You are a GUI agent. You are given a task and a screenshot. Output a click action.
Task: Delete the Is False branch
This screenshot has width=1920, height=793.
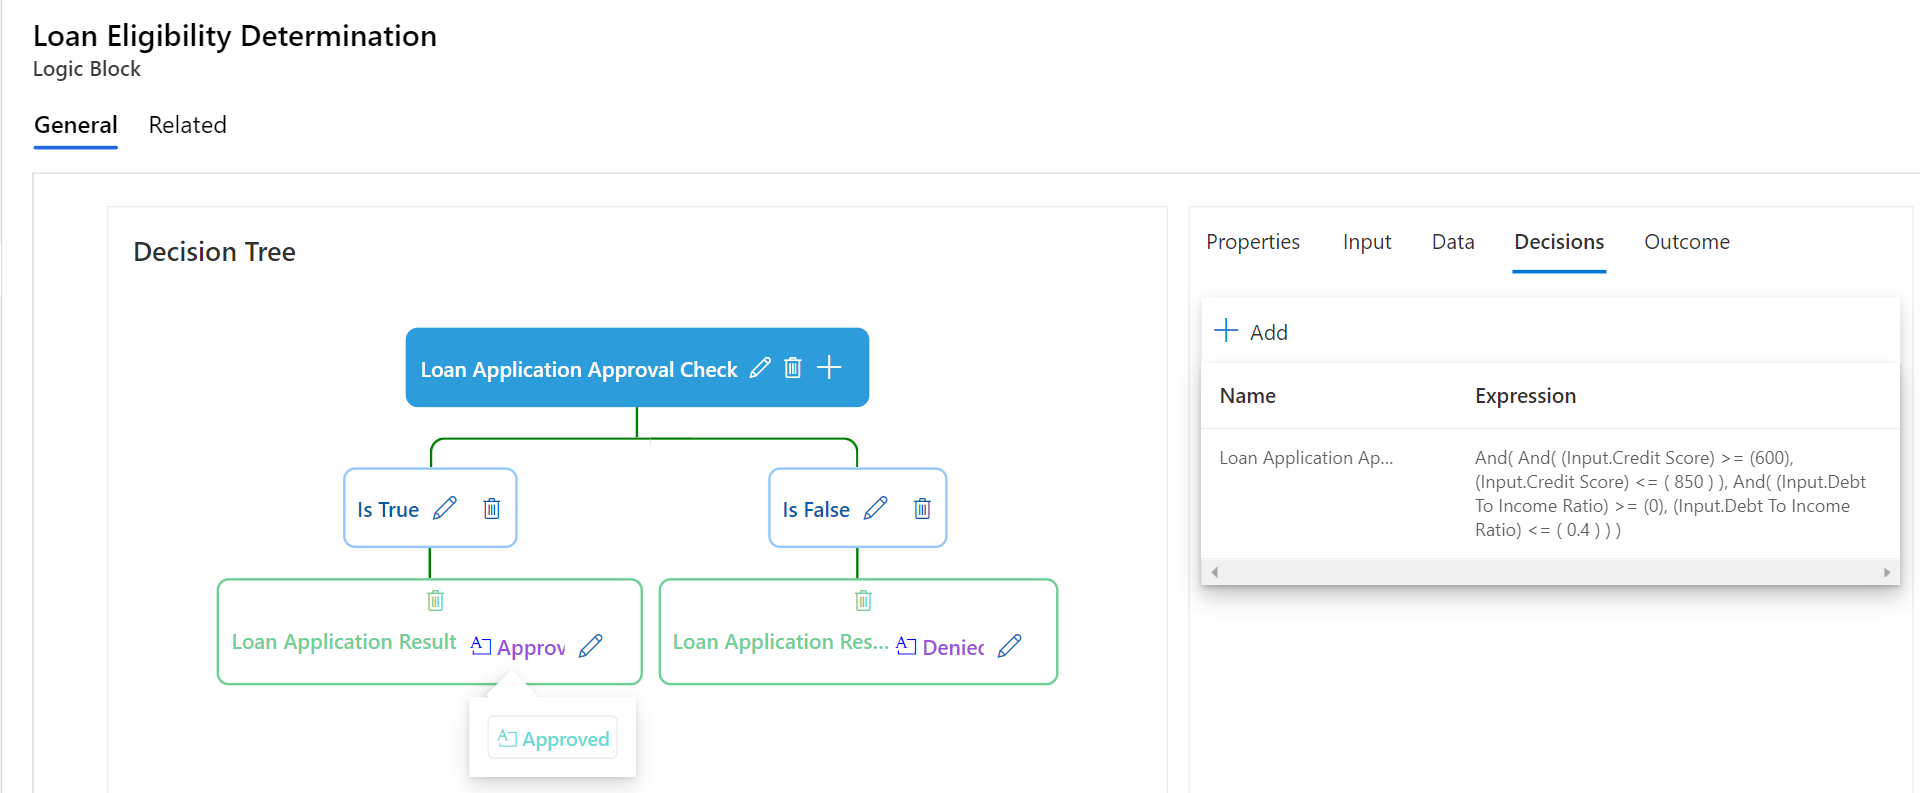922,509
